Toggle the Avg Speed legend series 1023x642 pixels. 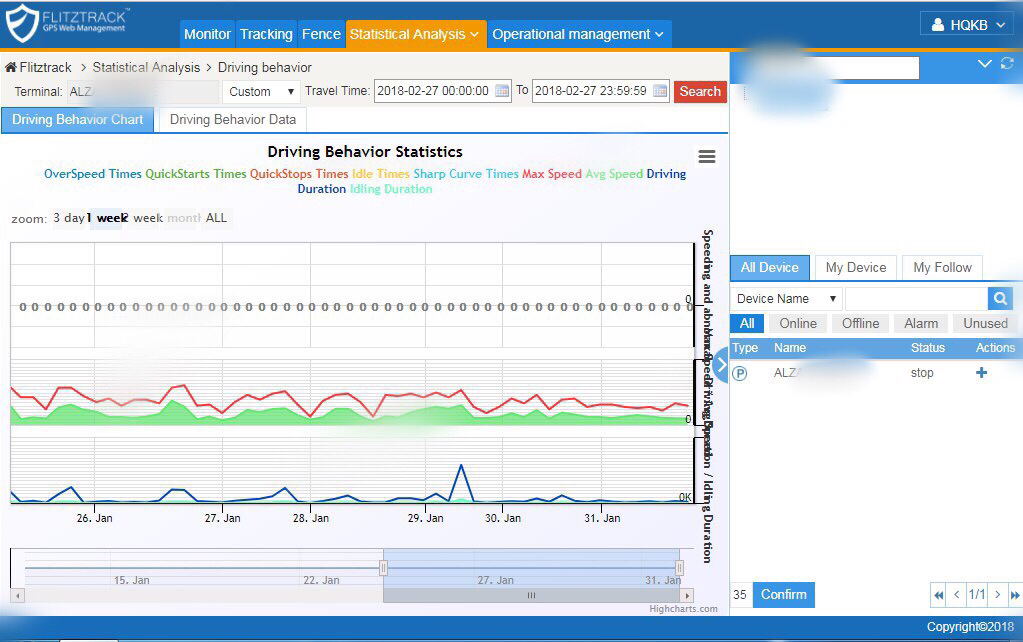click(614, 174)
